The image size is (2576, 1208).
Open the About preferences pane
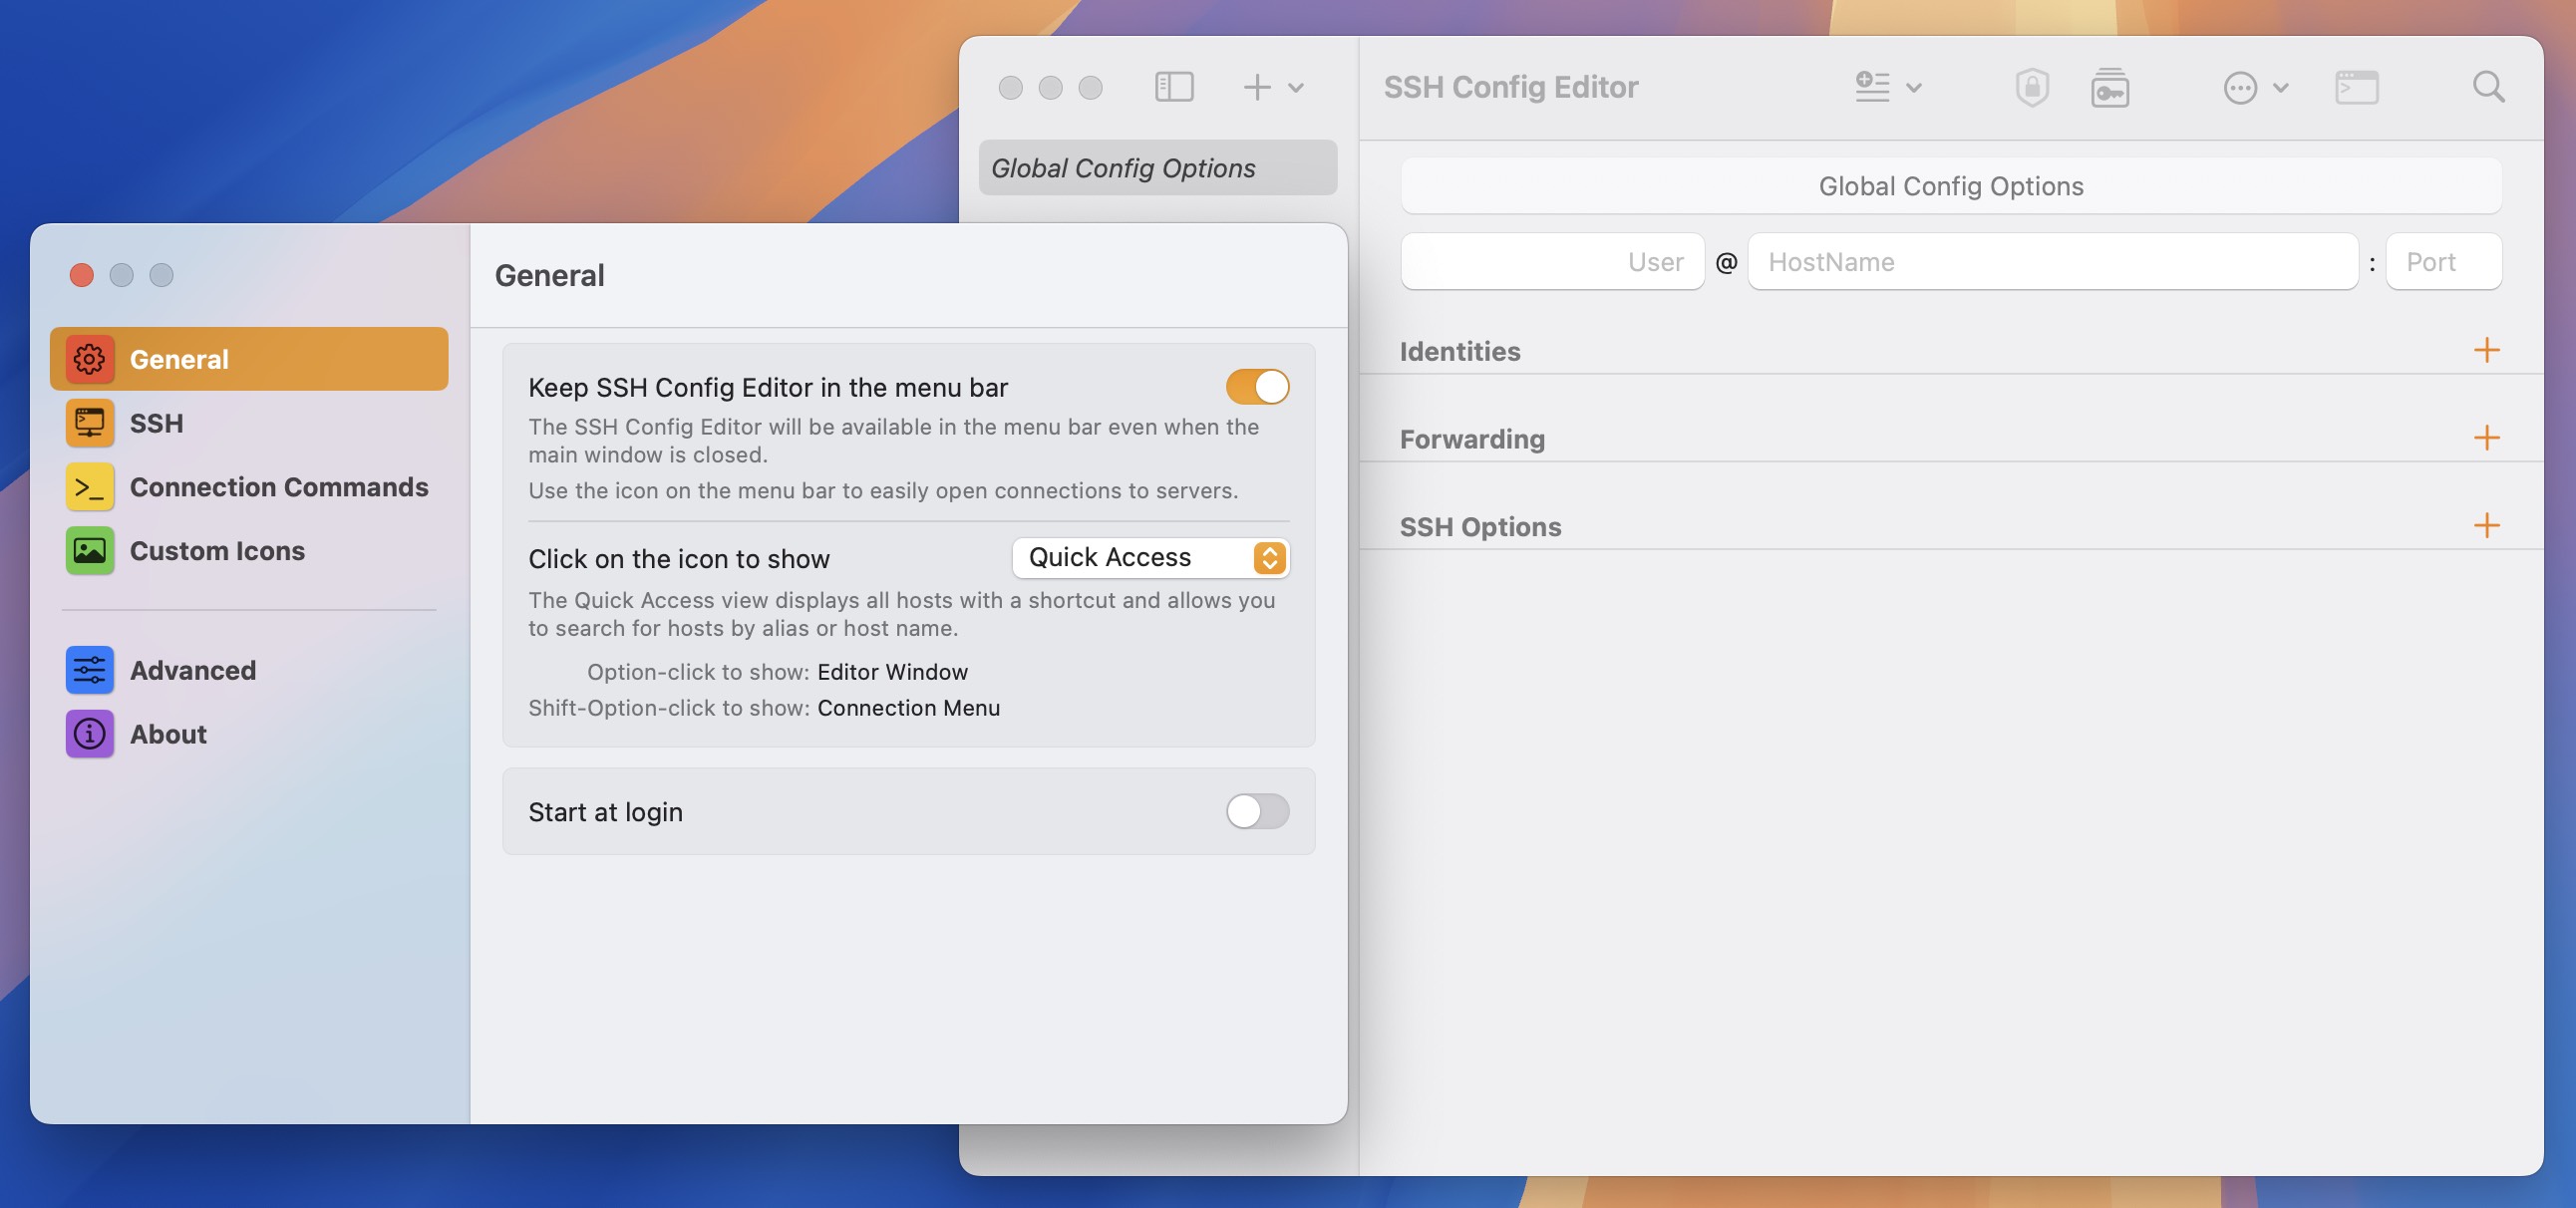point(249,734)
